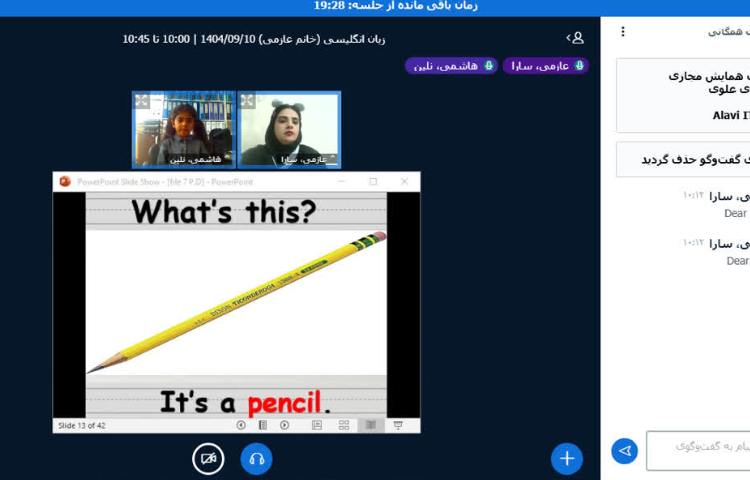Screen dimensions: 750x480
Task: Click the pencil image on the slide
Action: (236, 302)
